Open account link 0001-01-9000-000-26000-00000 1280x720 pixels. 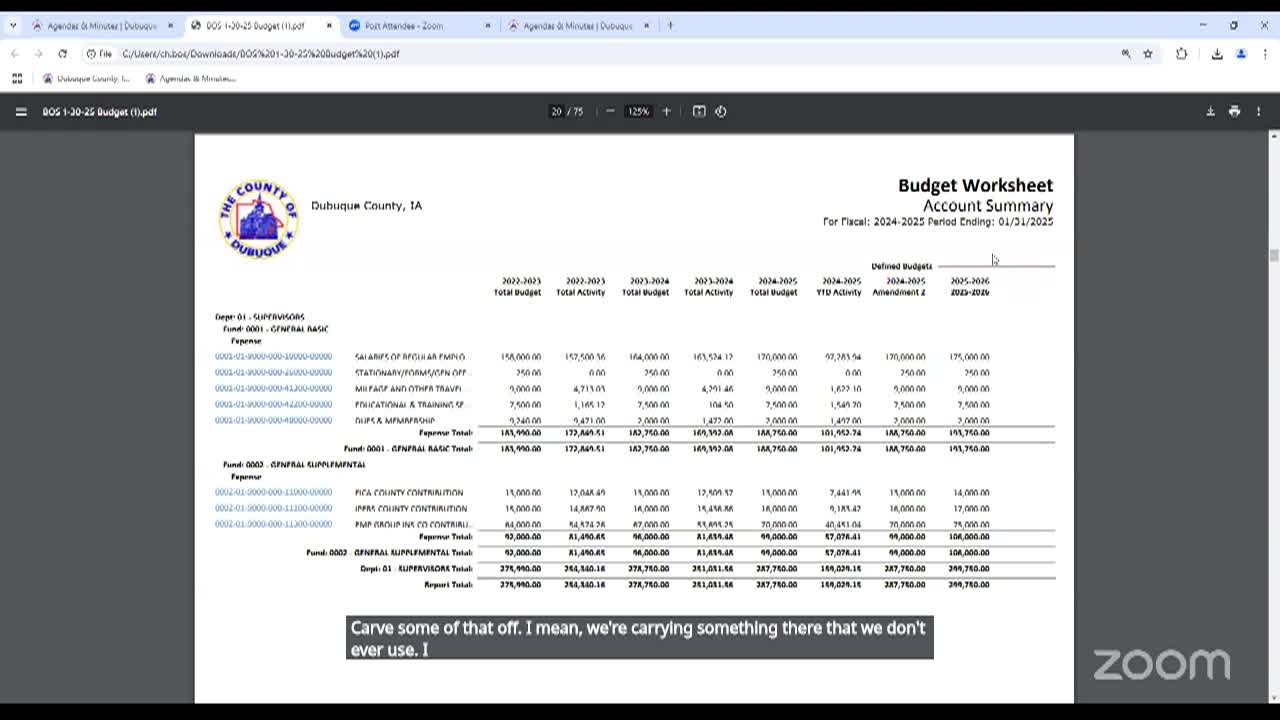pyautogui.click(x=273, y=372)
